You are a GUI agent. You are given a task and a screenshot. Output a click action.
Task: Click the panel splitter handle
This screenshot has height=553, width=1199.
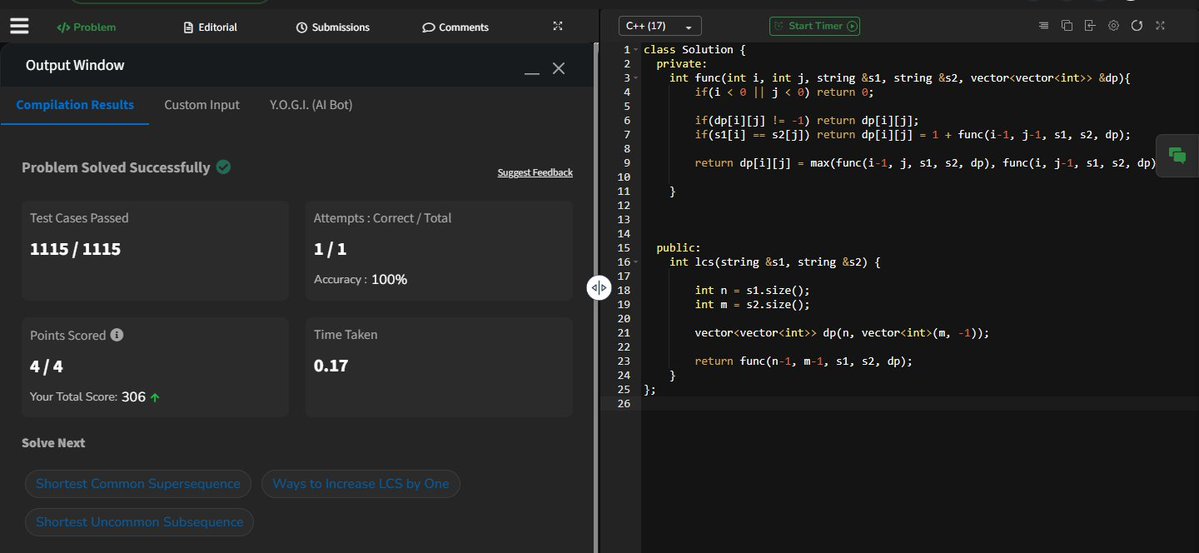tap(599, 288)
